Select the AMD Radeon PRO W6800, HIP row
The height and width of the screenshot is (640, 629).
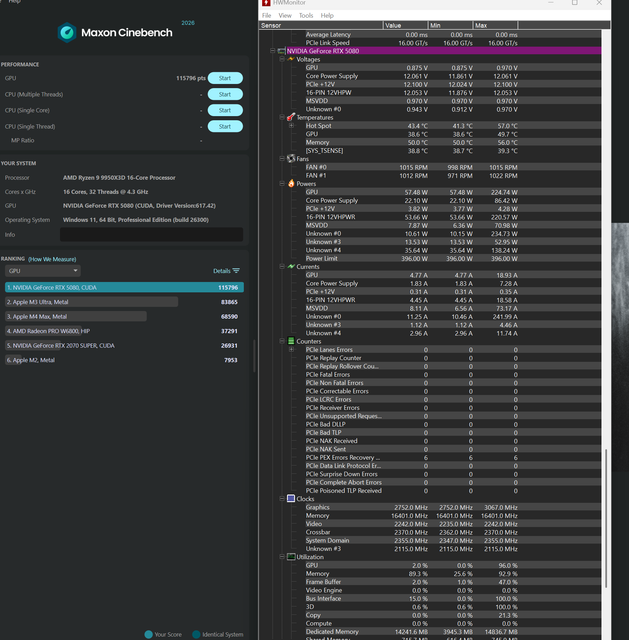(122, 331)
